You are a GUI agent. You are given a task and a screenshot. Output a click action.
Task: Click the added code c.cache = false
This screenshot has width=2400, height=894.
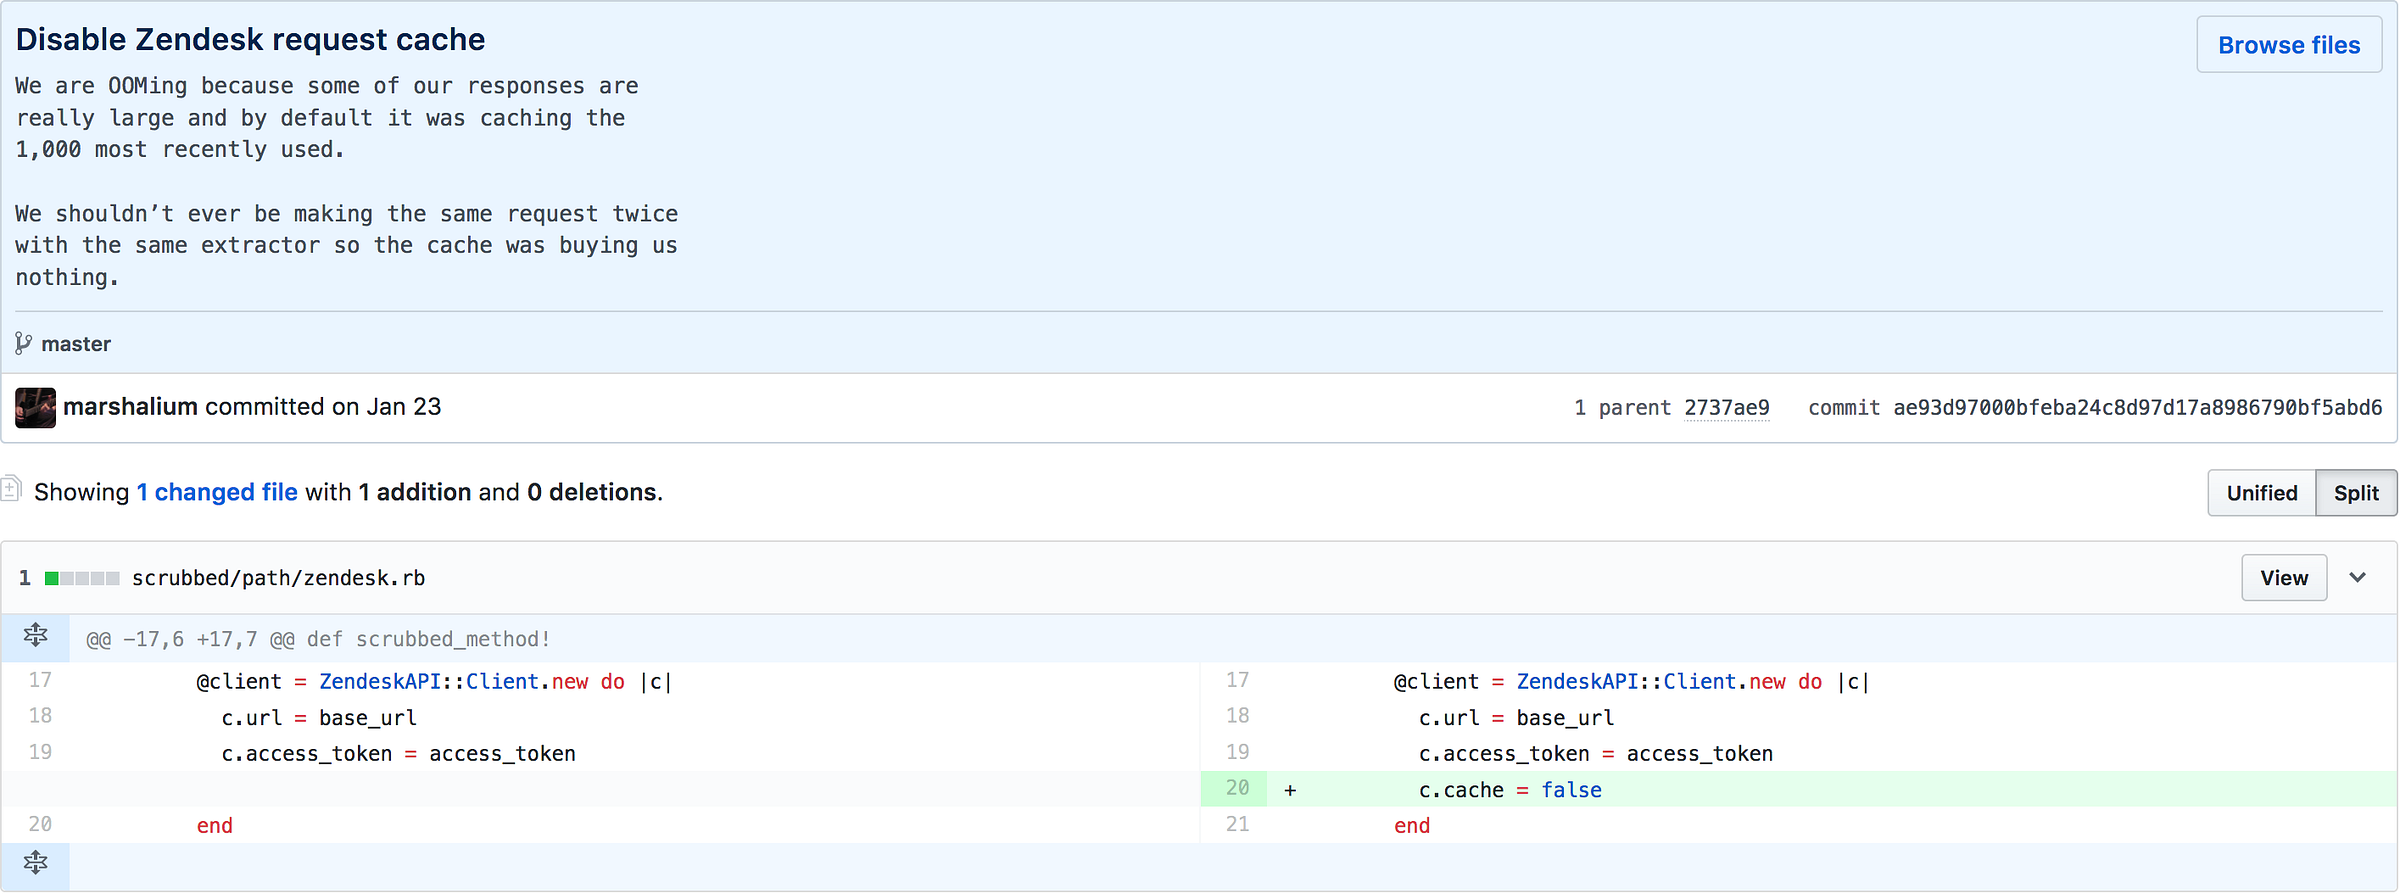click(x=1510, y=790)
